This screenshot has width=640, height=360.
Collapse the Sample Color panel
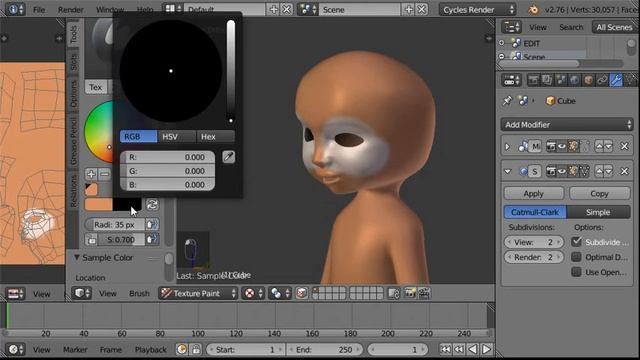(x=77, y=258)
